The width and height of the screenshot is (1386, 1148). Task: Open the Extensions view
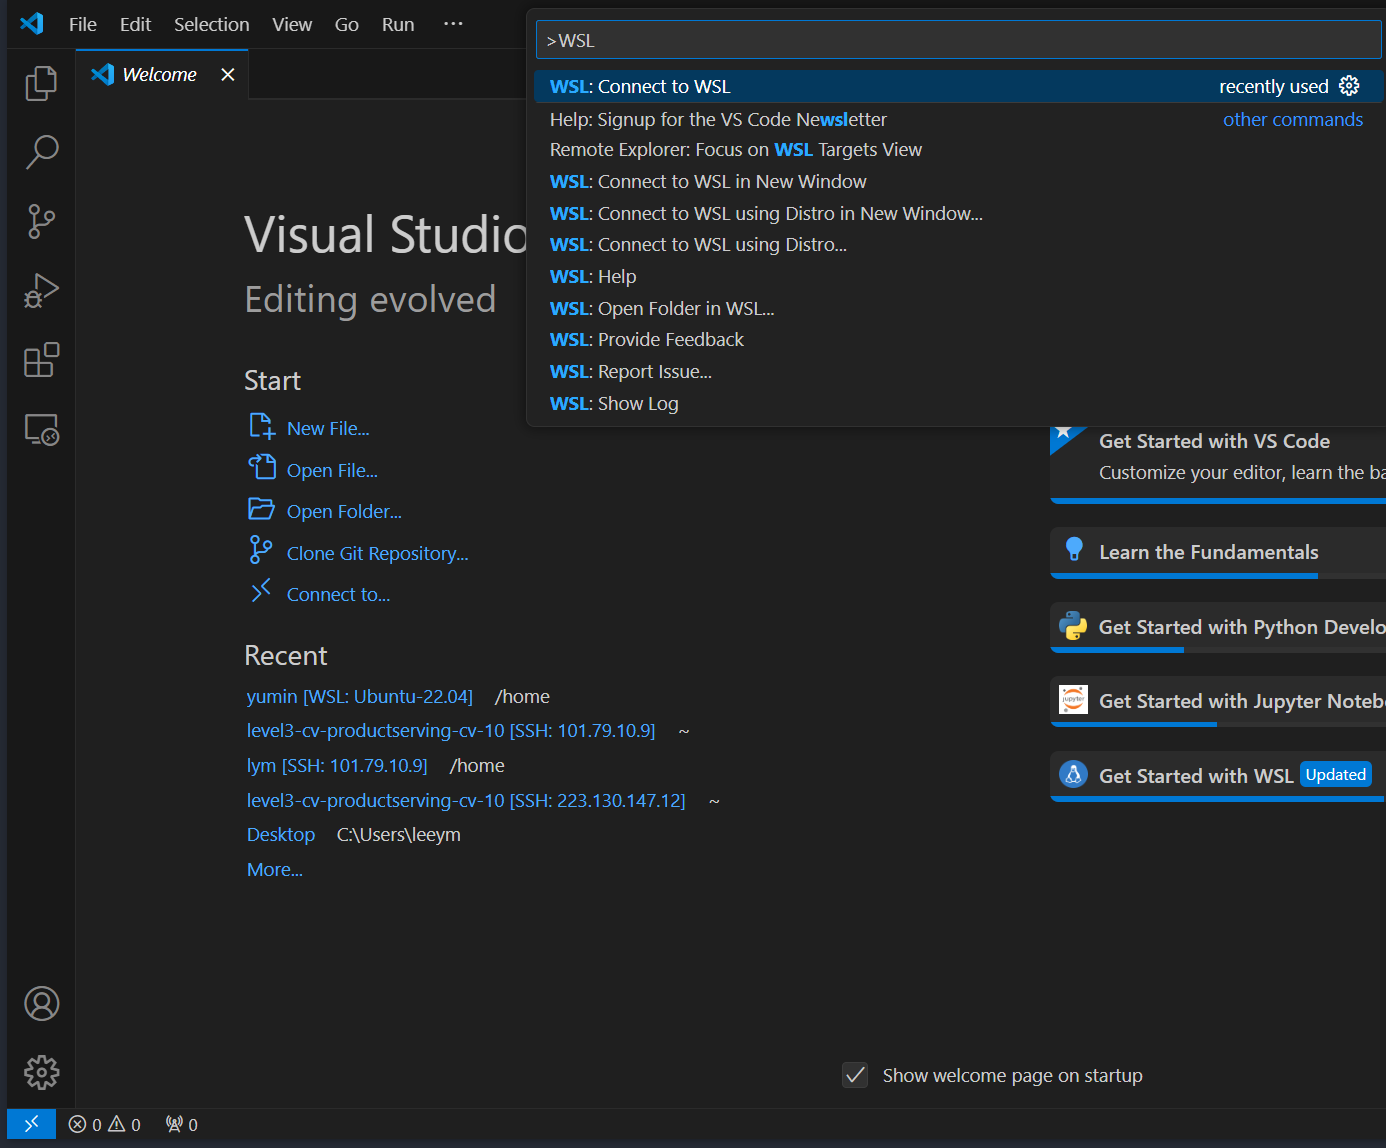click(x=41, y=360)
